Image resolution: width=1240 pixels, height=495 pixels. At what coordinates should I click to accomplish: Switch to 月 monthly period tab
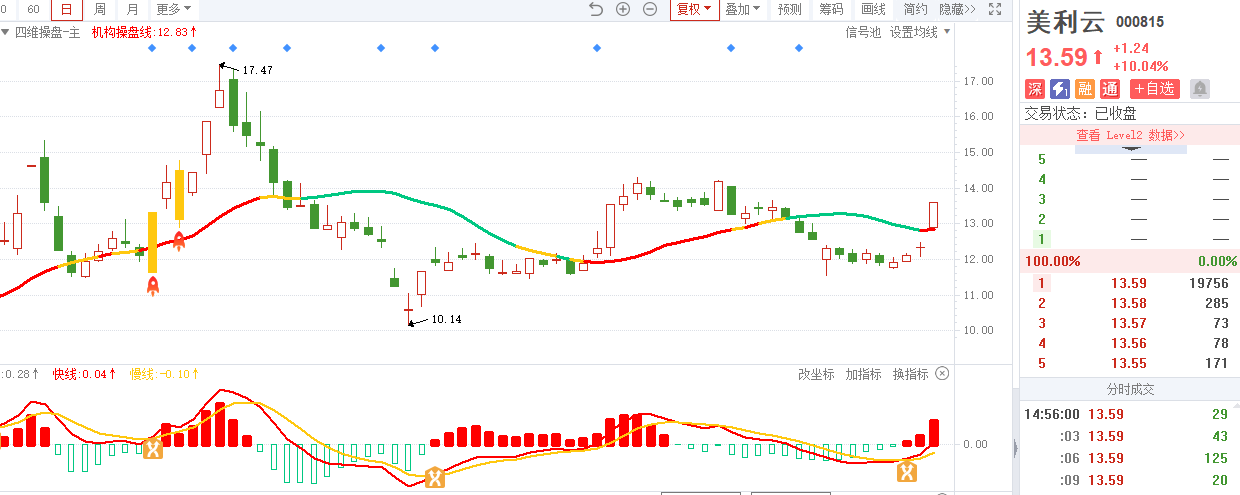133,9
